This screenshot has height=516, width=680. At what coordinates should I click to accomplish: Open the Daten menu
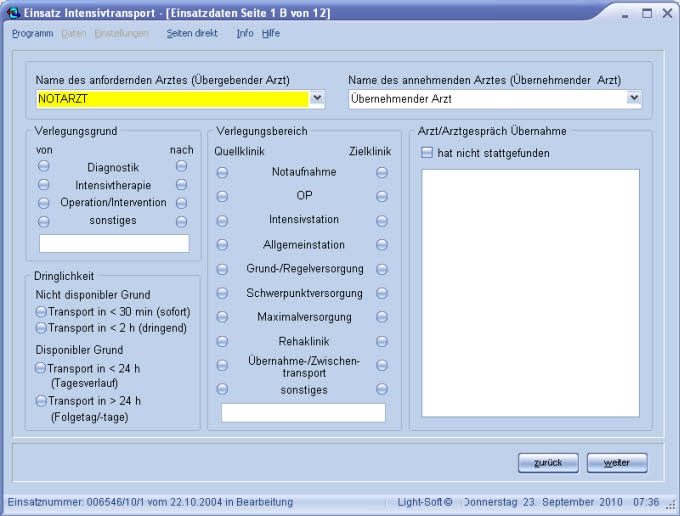74,33
